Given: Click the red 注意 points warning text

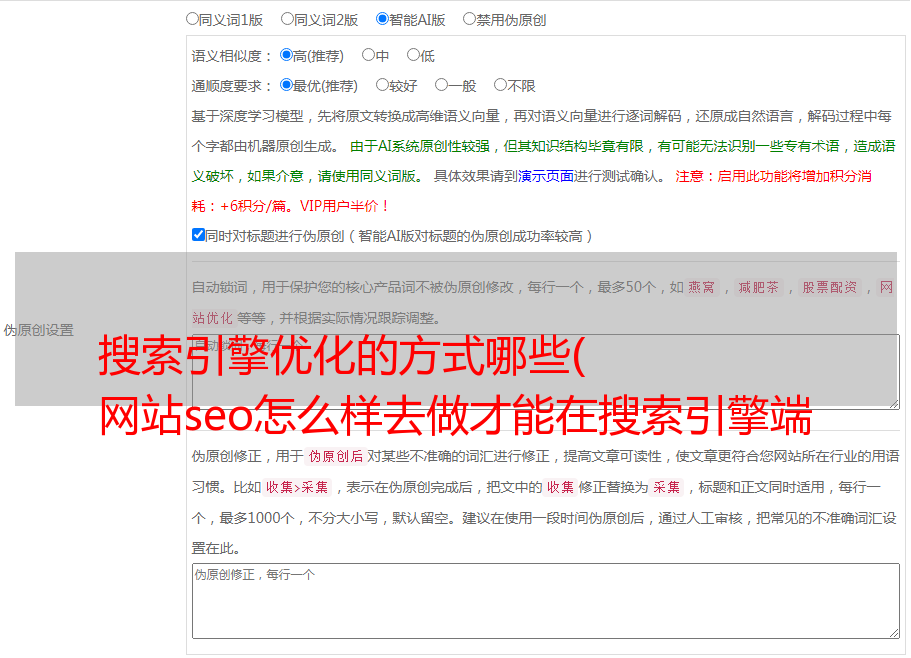Looking at the screenshot, I should [531, 191].
